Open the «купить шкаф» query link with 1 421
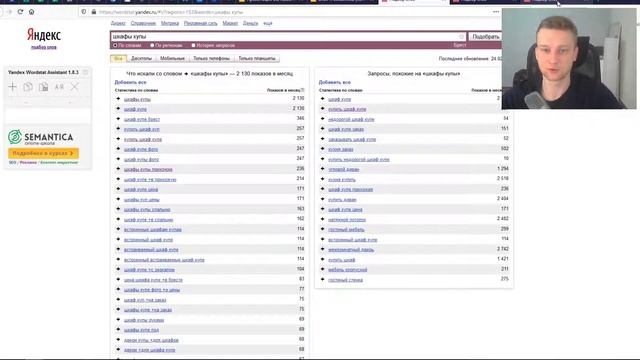Image resolution: width=640 pixels, height=360 pixels. [x=342, y=260]
